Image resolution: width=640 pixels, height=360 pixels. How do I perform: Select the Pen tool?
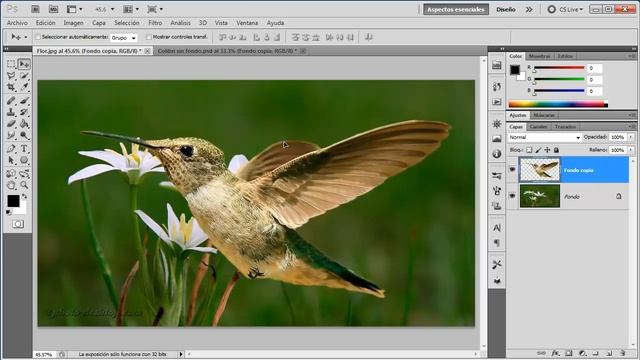pyautogui.click(x=11, y=149)
